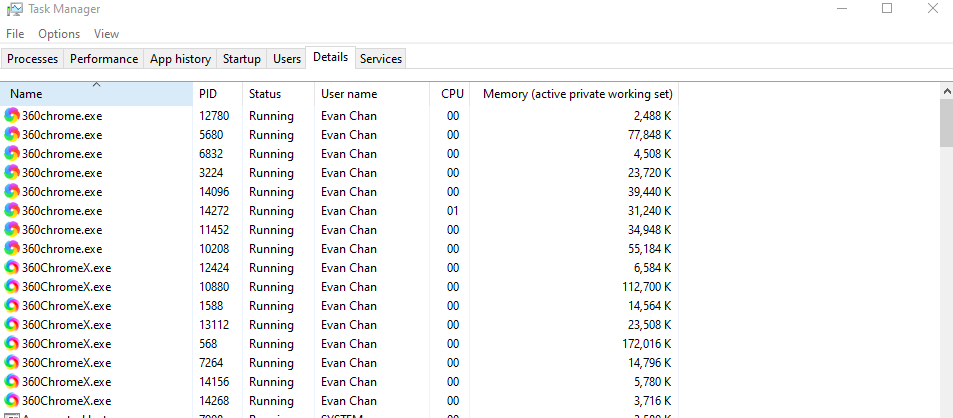
Task: Click Evan Chan user of PID 14156
Action: pyautogui.click(x=349, y=382)
